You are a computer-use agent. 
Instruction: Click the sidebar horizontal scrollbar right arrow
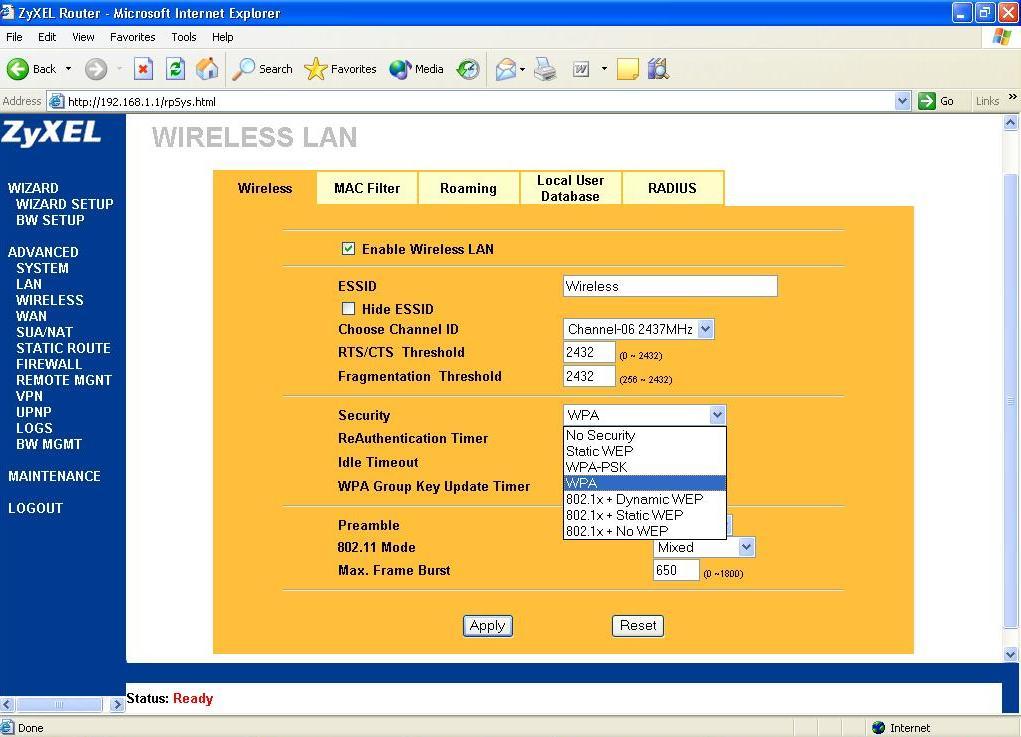click(x=117, y=704)
